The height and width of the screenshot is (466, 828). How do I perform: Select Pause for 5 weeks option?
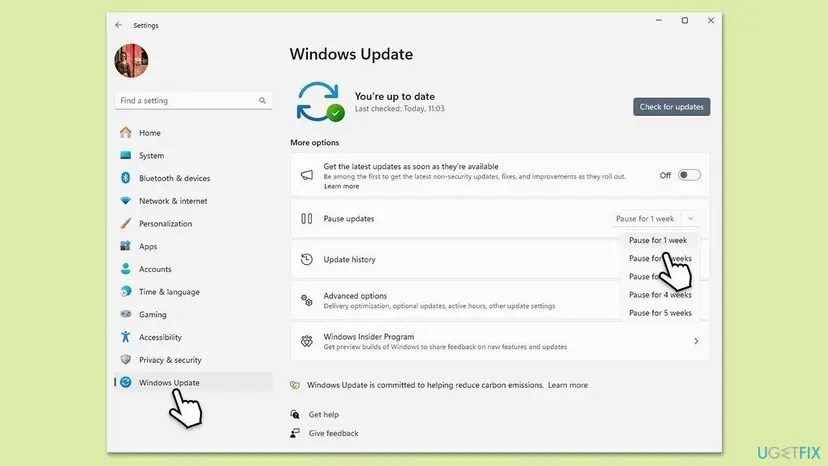660,313
